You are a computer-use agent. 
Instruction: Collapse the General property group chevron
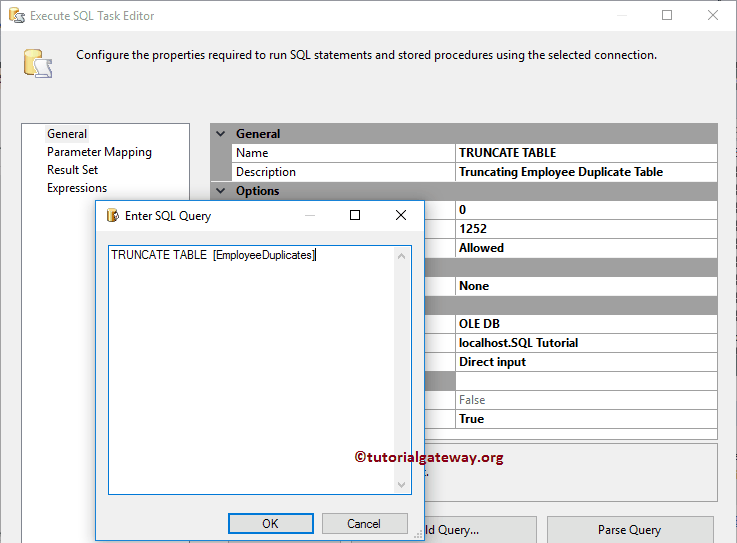click(x=220, y=134)
